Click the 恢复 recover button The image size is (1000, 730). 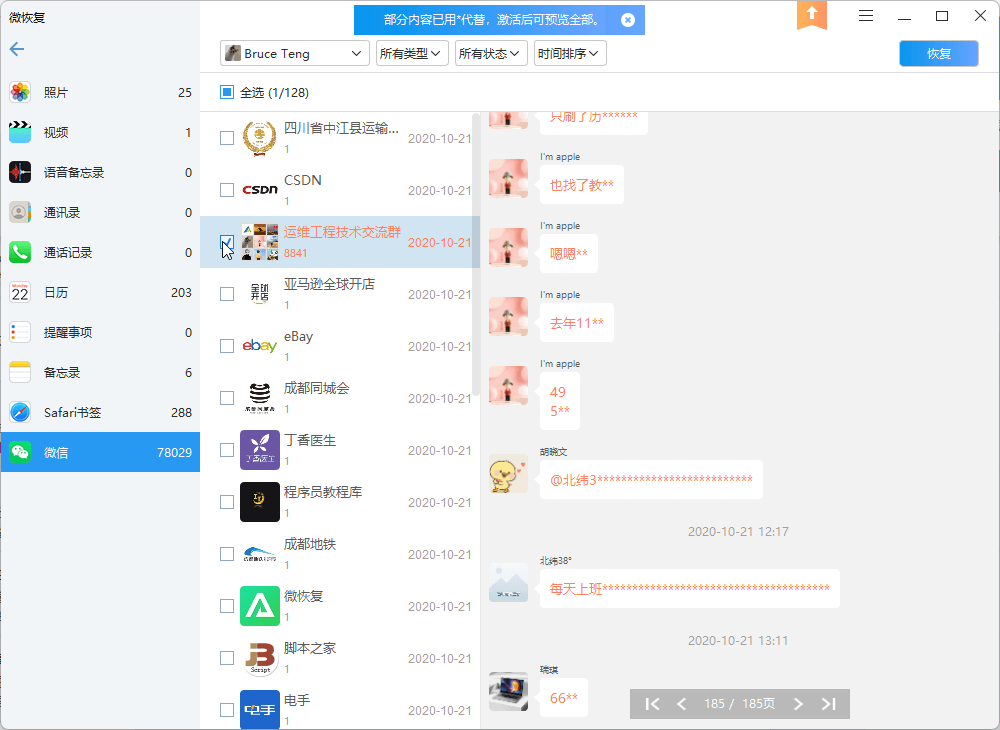point(938,52)
